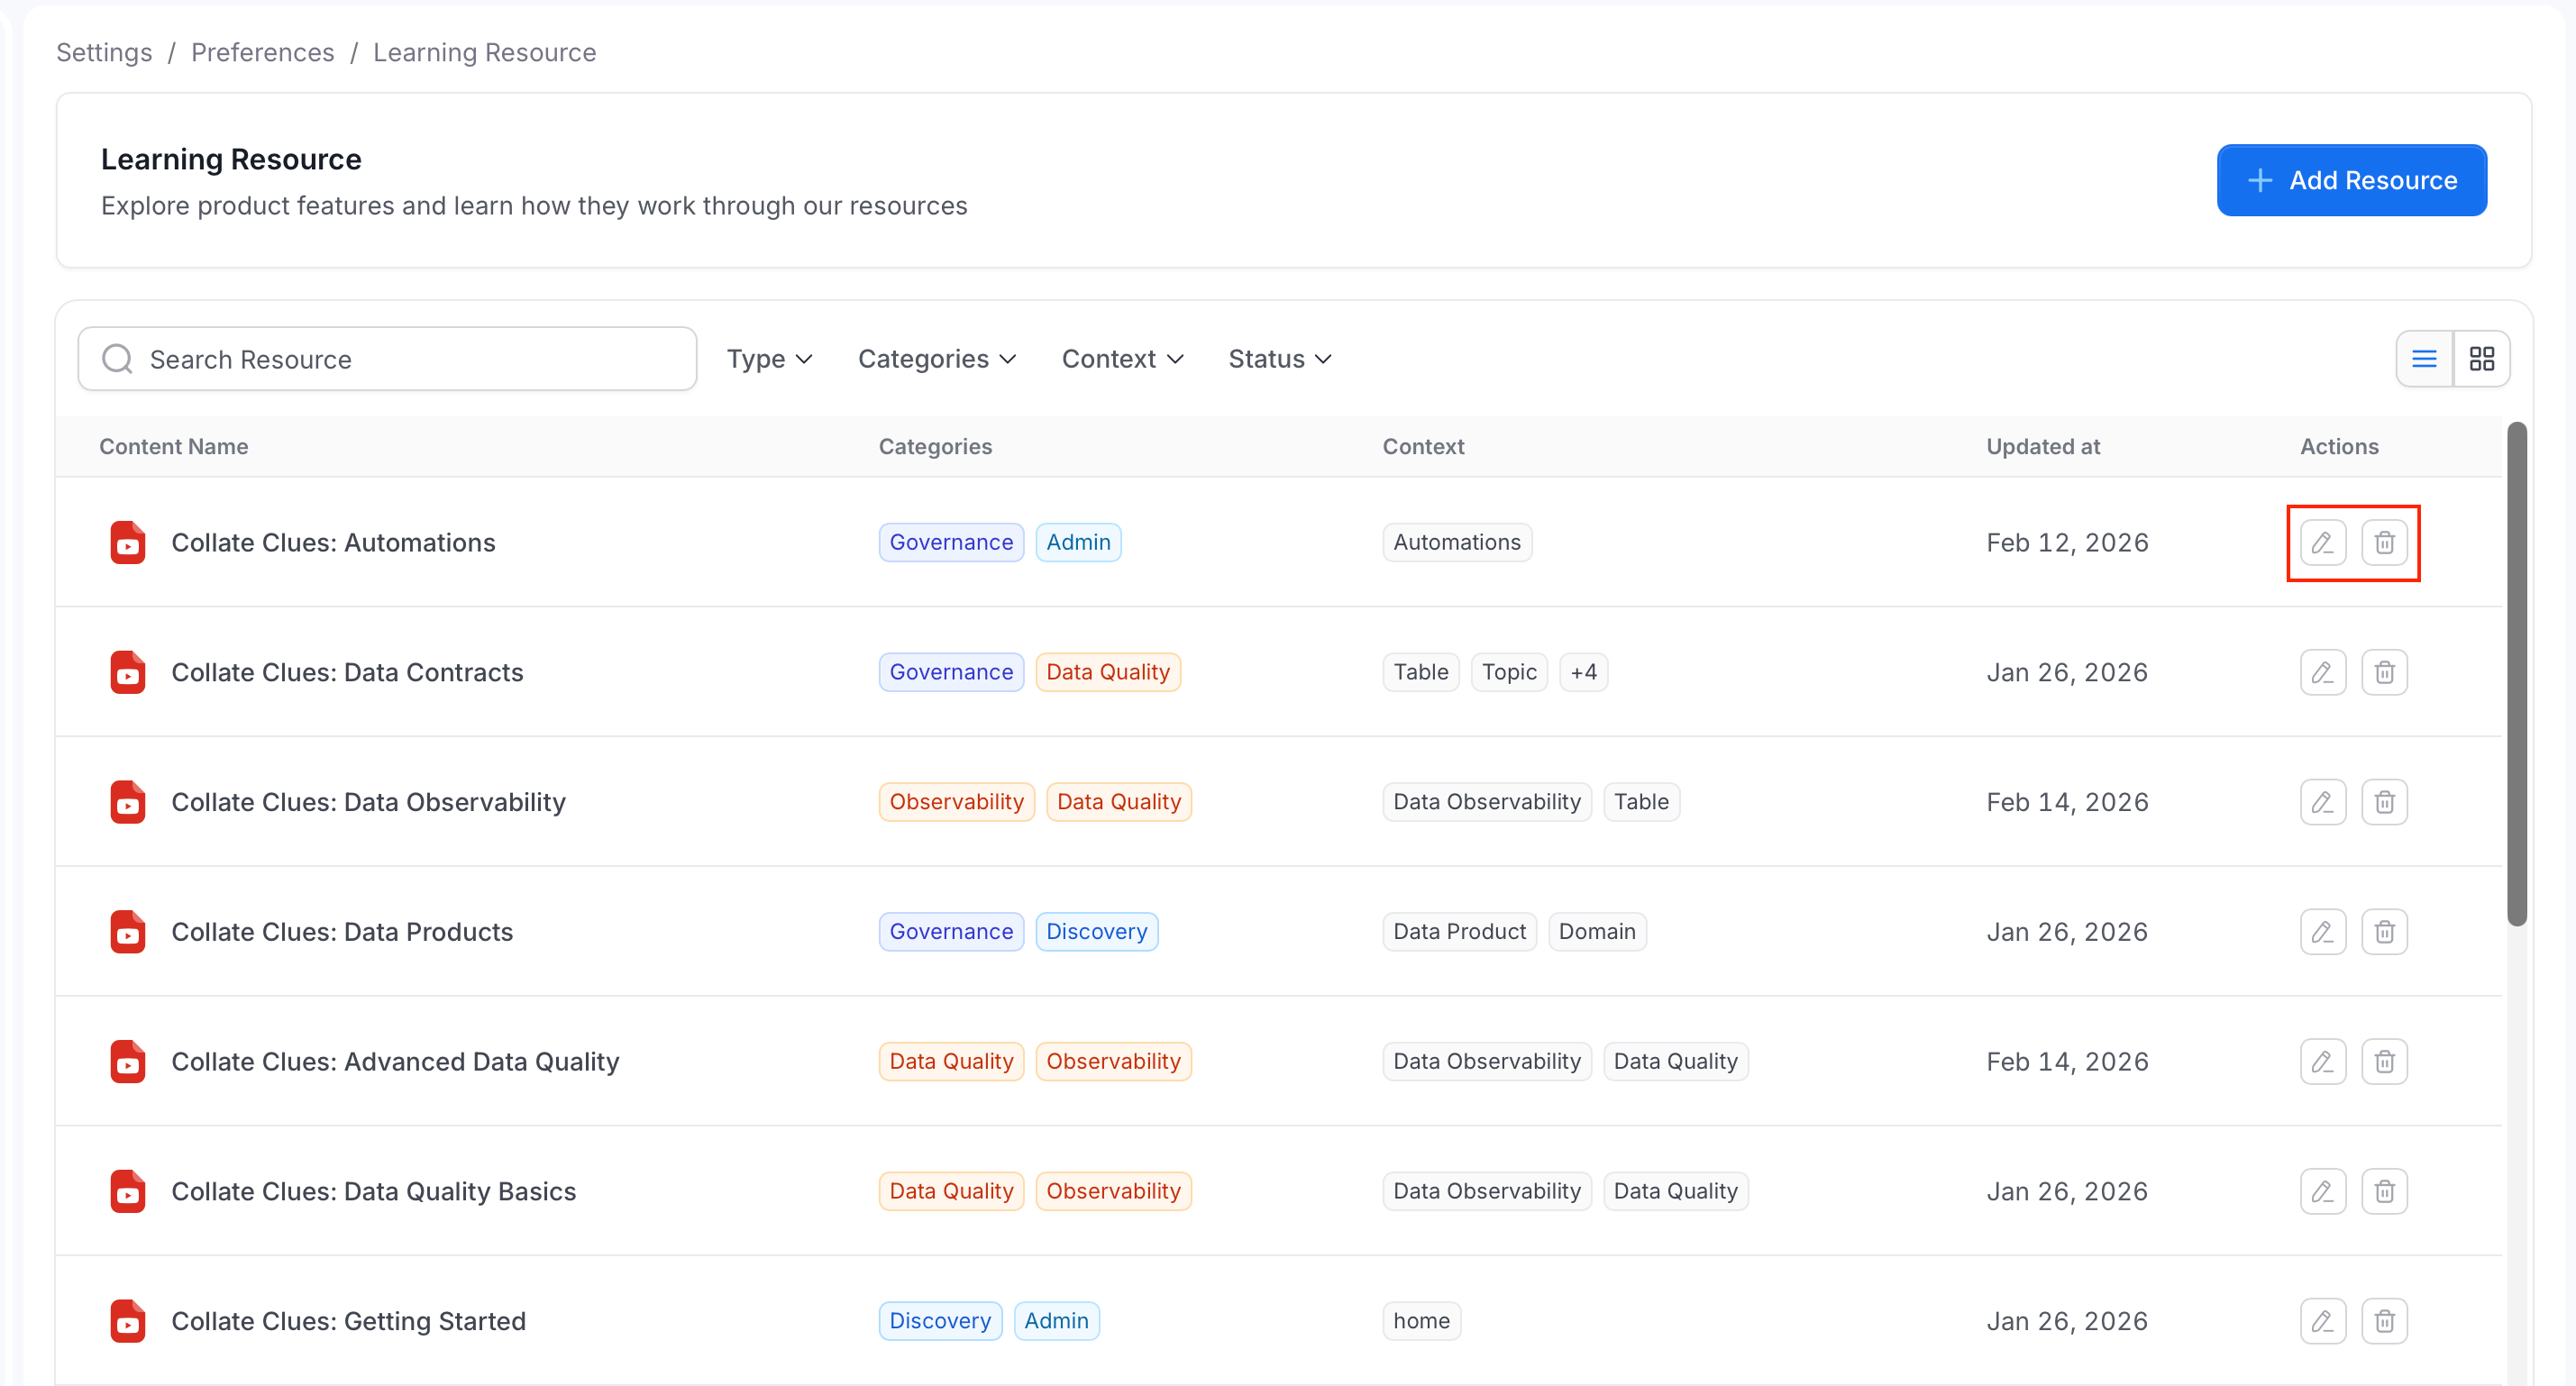Open the Collate Clues: Data Contracts resource title
Viewport: 2576px width, 1386px height.
pyautogui.click(x=347, y=672)
